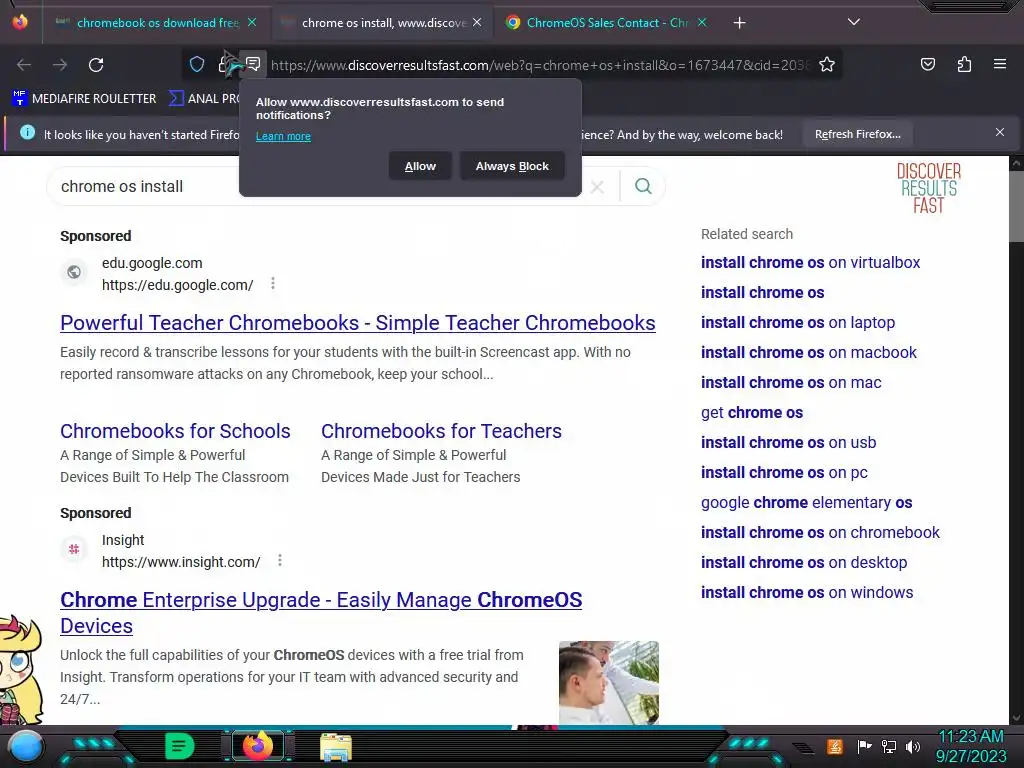Search install chrome os on usb
Screen dimensions: 1024x768
click(x=788, y=443)
